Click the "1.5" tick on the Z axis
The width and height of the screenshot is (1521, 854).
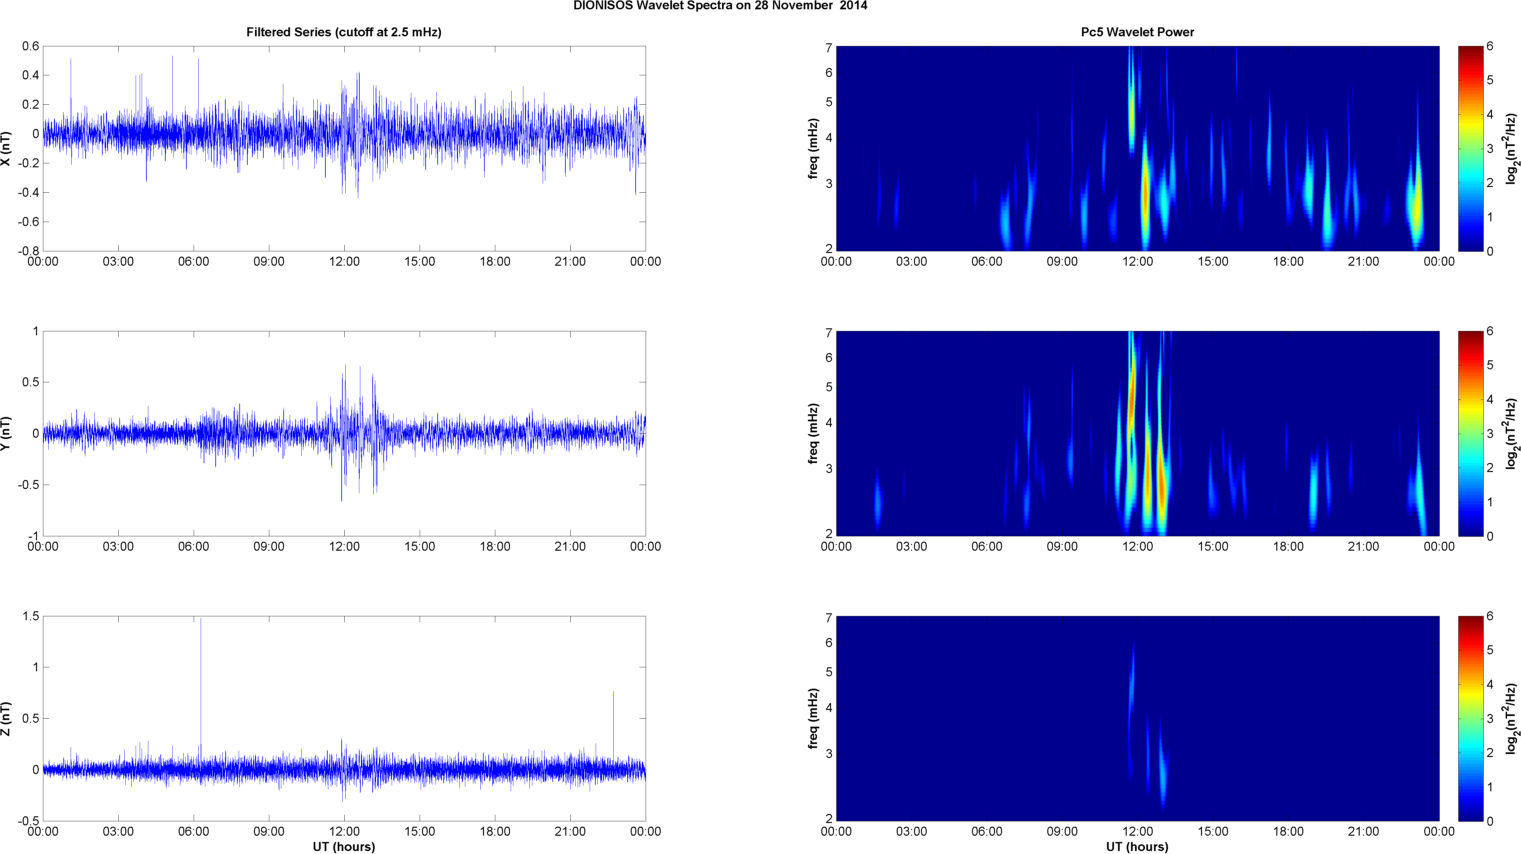click(x=30, y=617)
